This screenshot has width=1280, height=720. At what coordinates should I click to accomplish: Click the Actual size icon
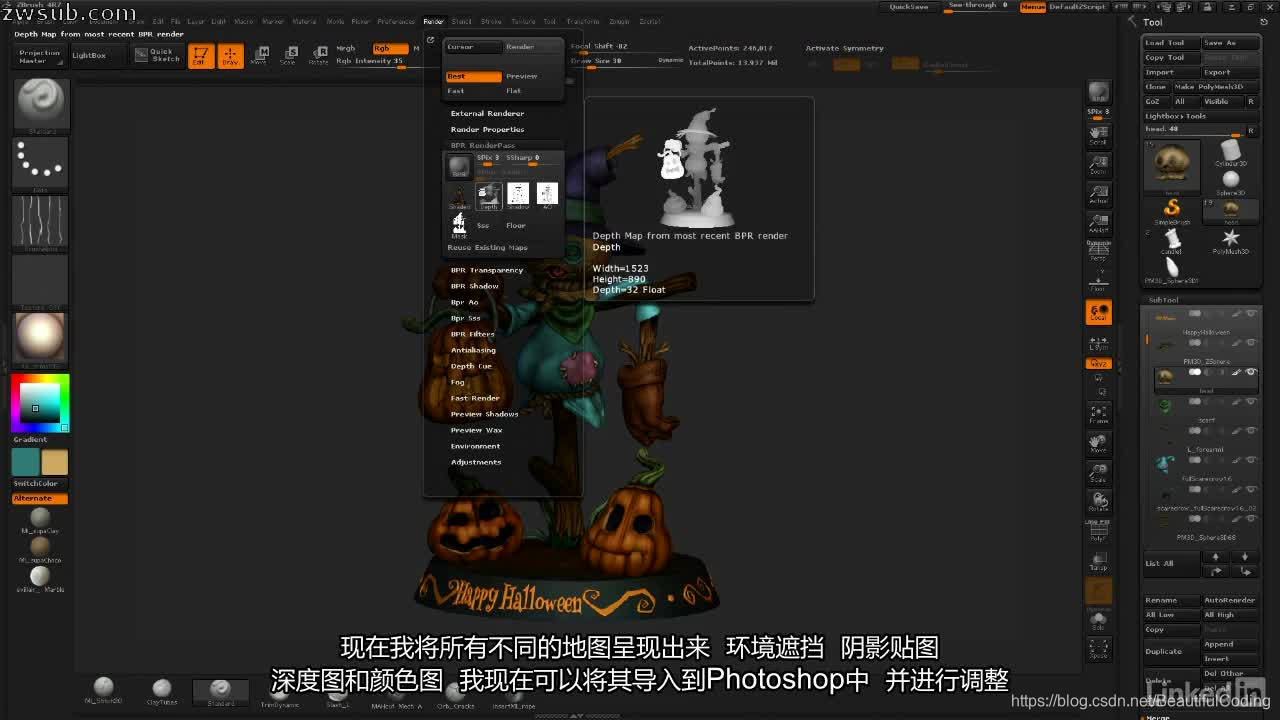click(x=1098, y=194)
